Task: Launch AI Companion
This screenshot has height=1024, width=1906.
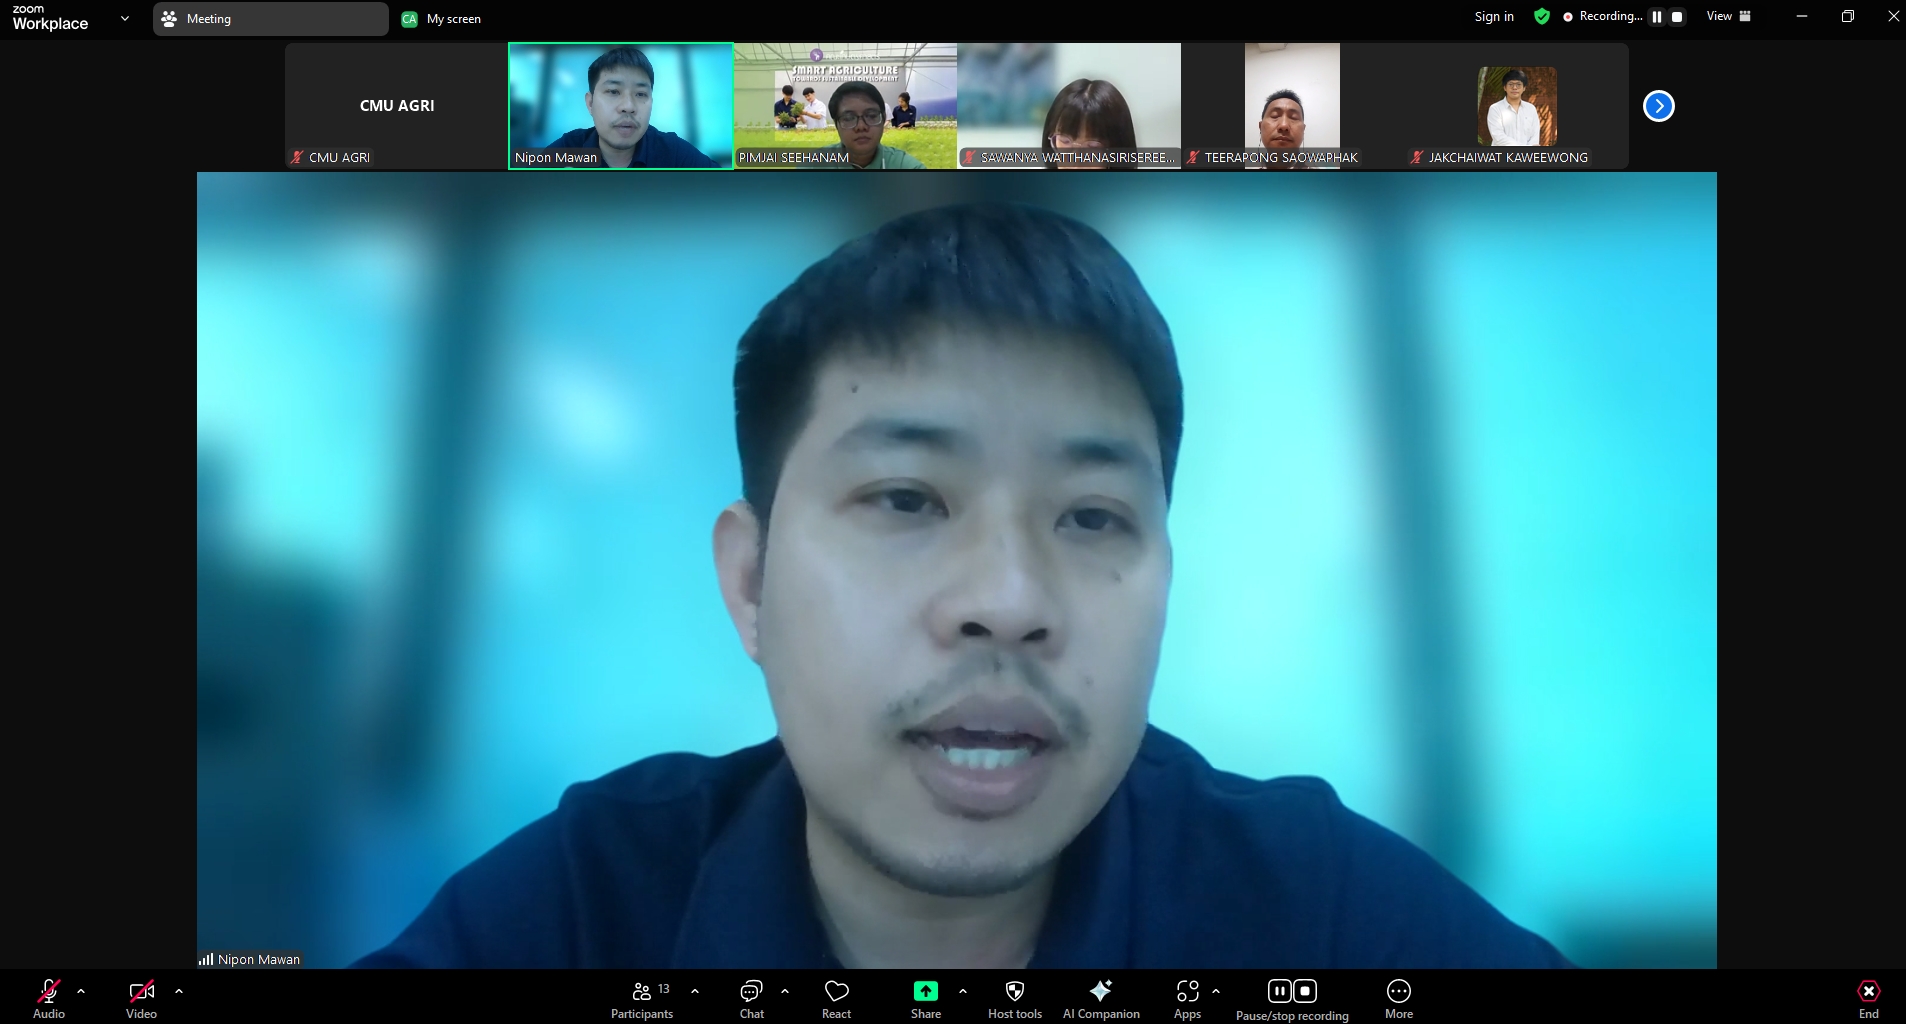Action: tap(1101, 999)
